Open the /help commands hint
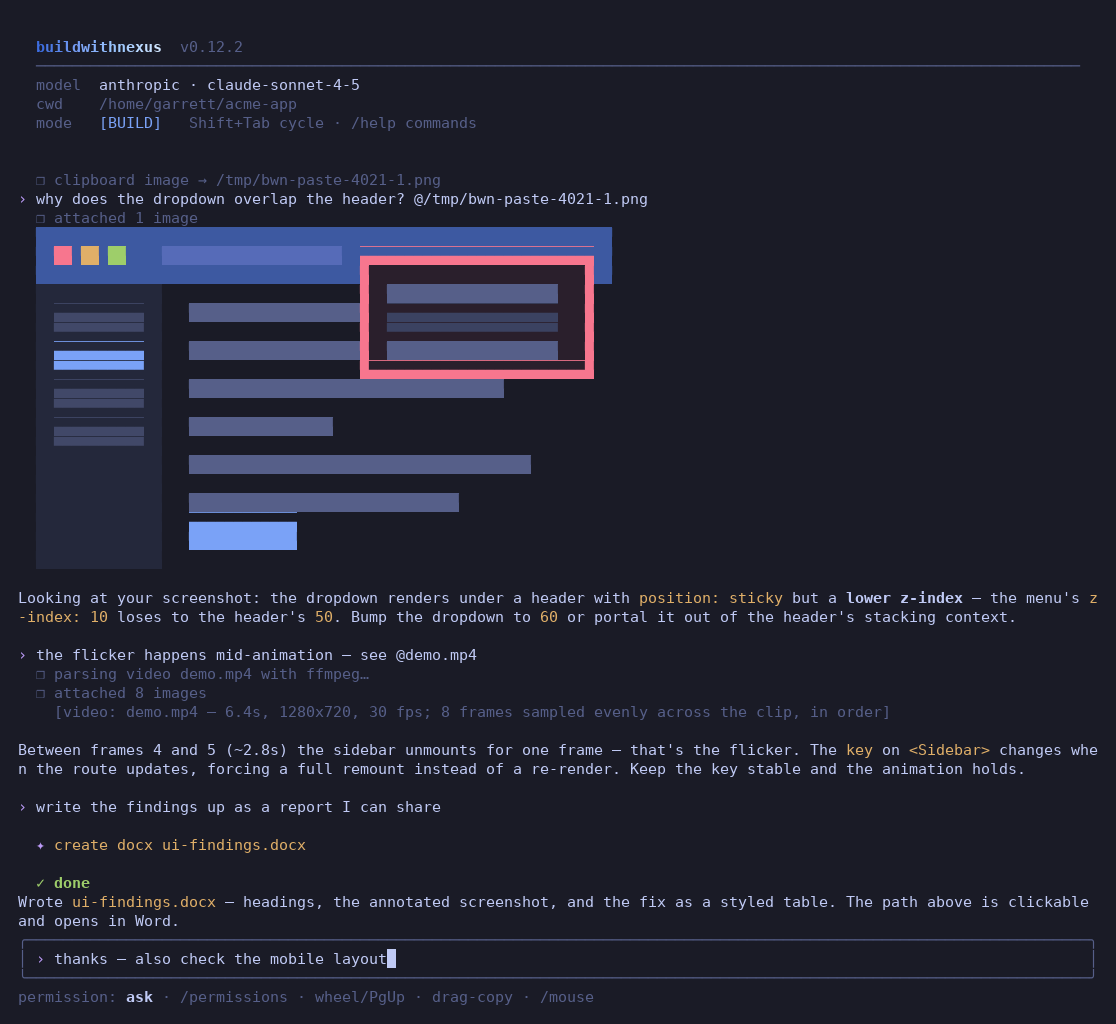The width and height of the screenshot is (1116, 1024). click(x=414, y=123)
